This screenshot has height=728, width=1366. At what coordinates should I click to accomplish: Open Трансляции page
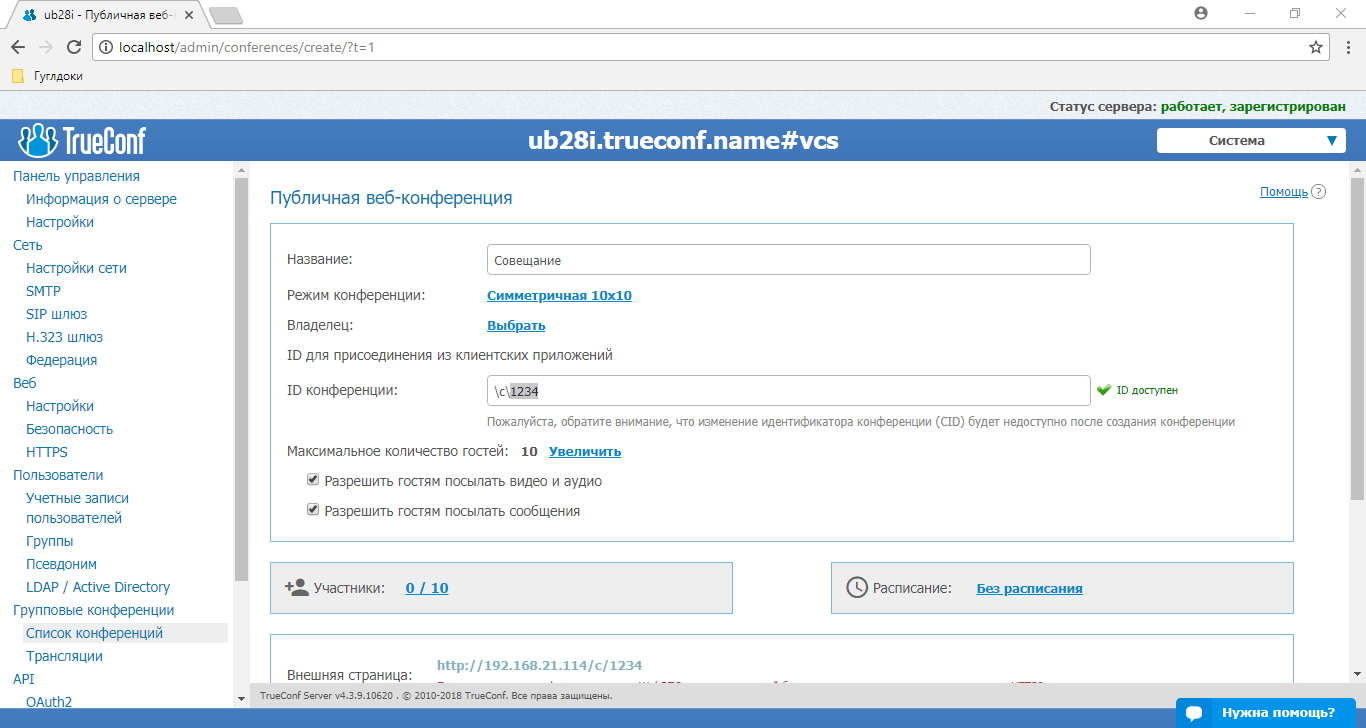pos(64,656)
